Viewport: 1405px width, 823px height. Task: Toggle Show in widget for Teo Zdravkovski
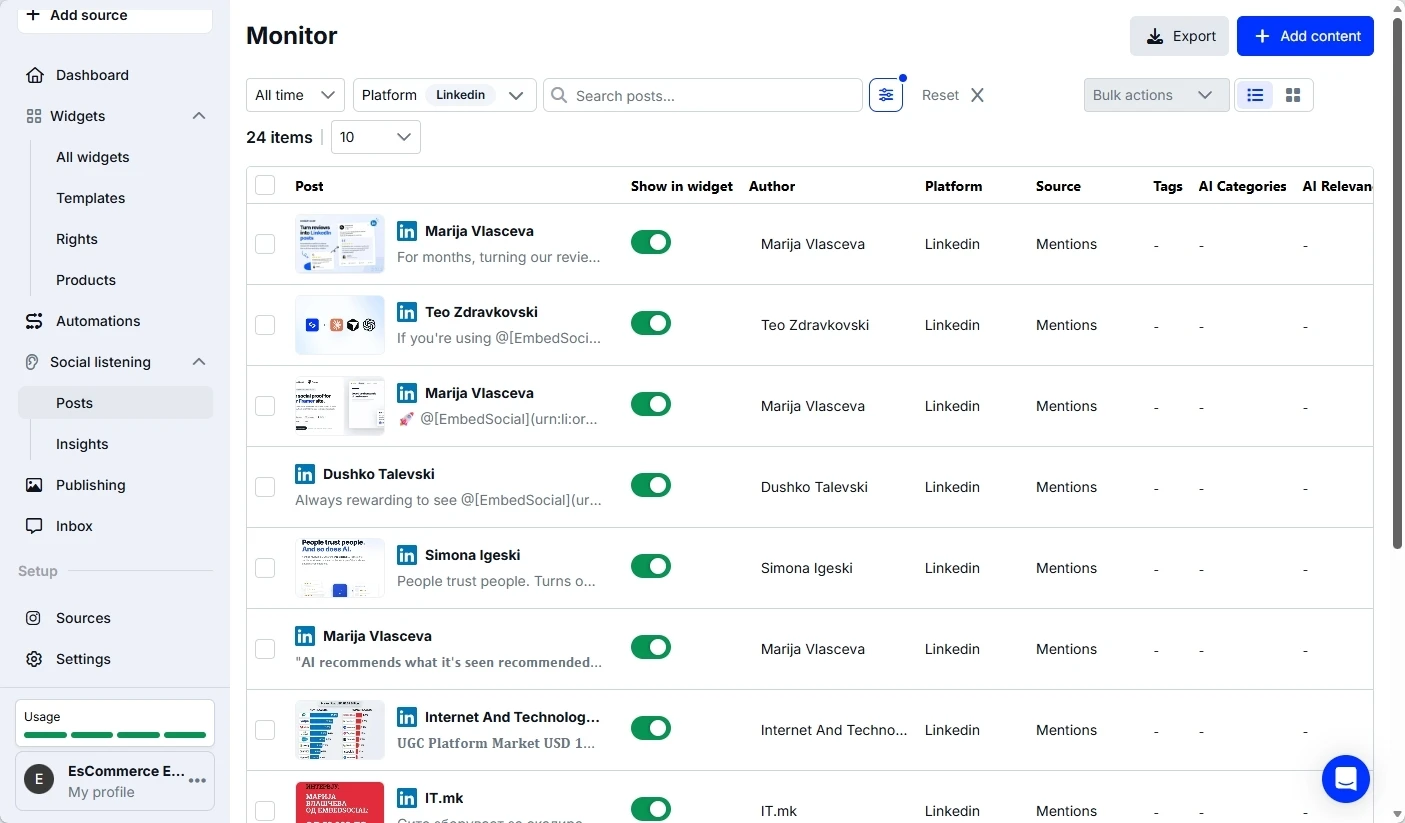click(651, 323)
